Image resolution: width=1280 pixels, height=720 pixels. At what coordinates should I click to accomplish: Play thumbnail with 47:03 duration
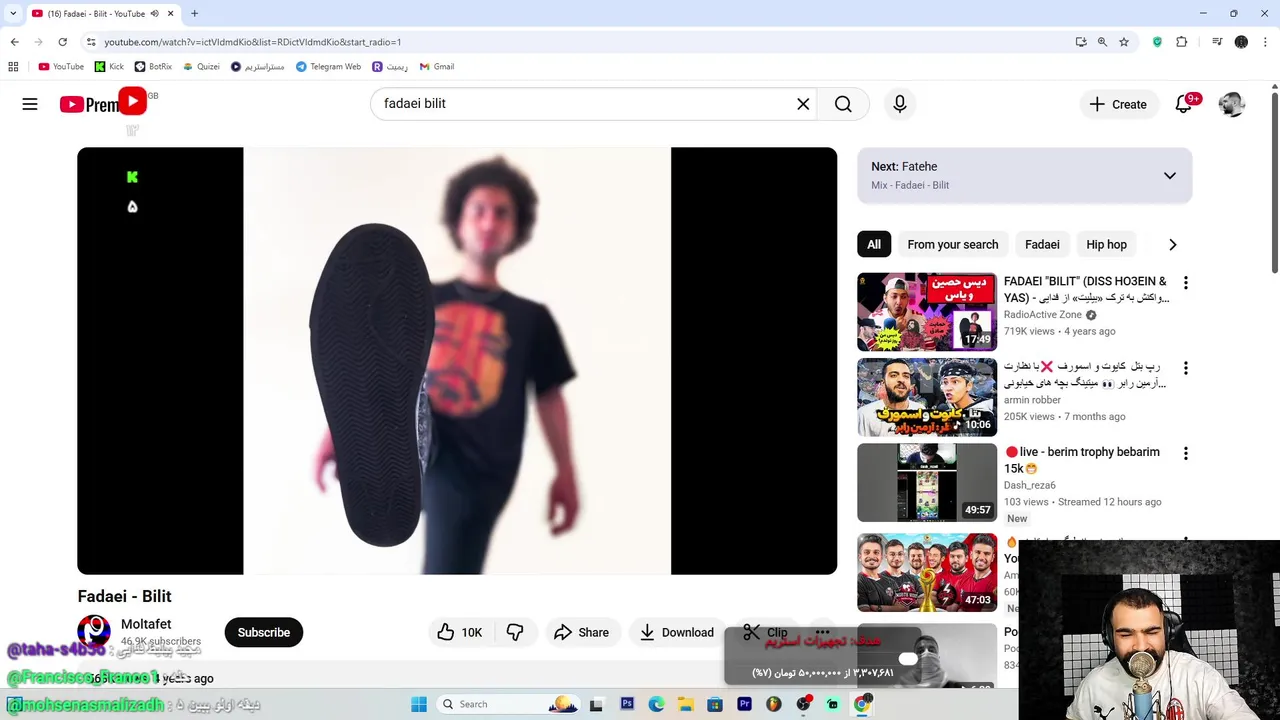(927, 573)
